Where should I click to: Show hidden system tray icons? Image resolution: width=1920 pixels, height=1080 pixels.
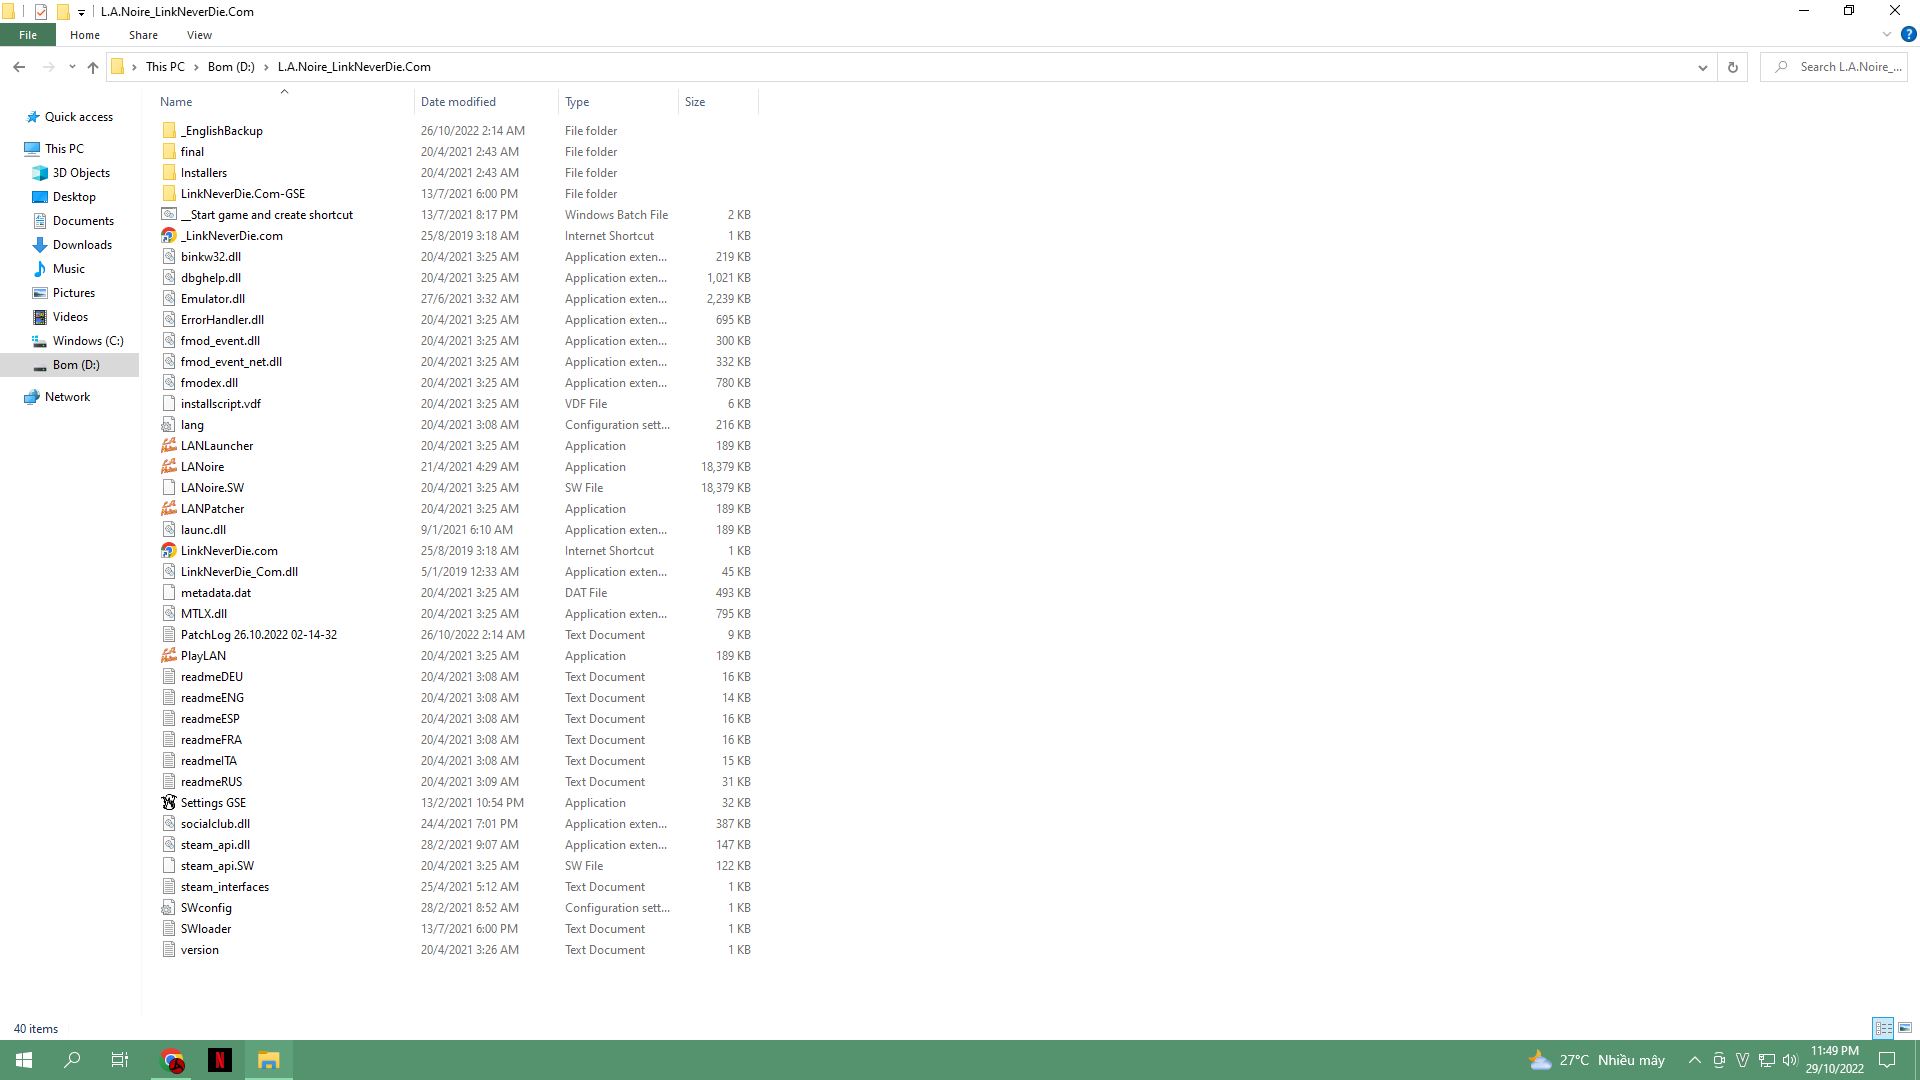click(x=1694, y=1060)
